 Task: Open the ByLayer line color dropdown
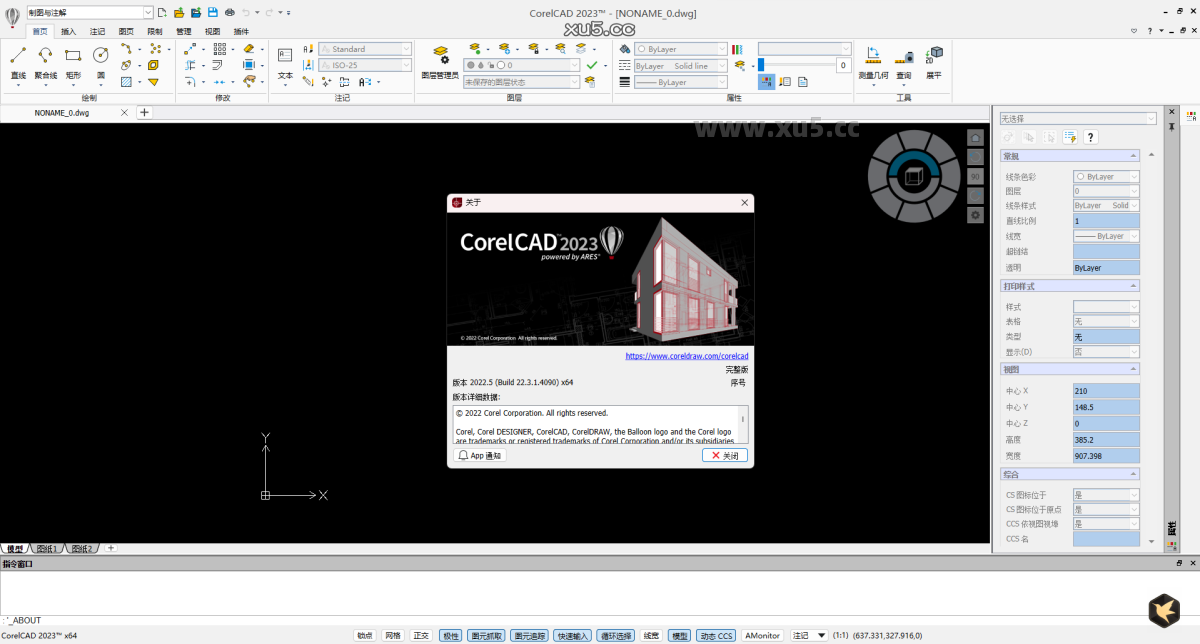(723, 48)
